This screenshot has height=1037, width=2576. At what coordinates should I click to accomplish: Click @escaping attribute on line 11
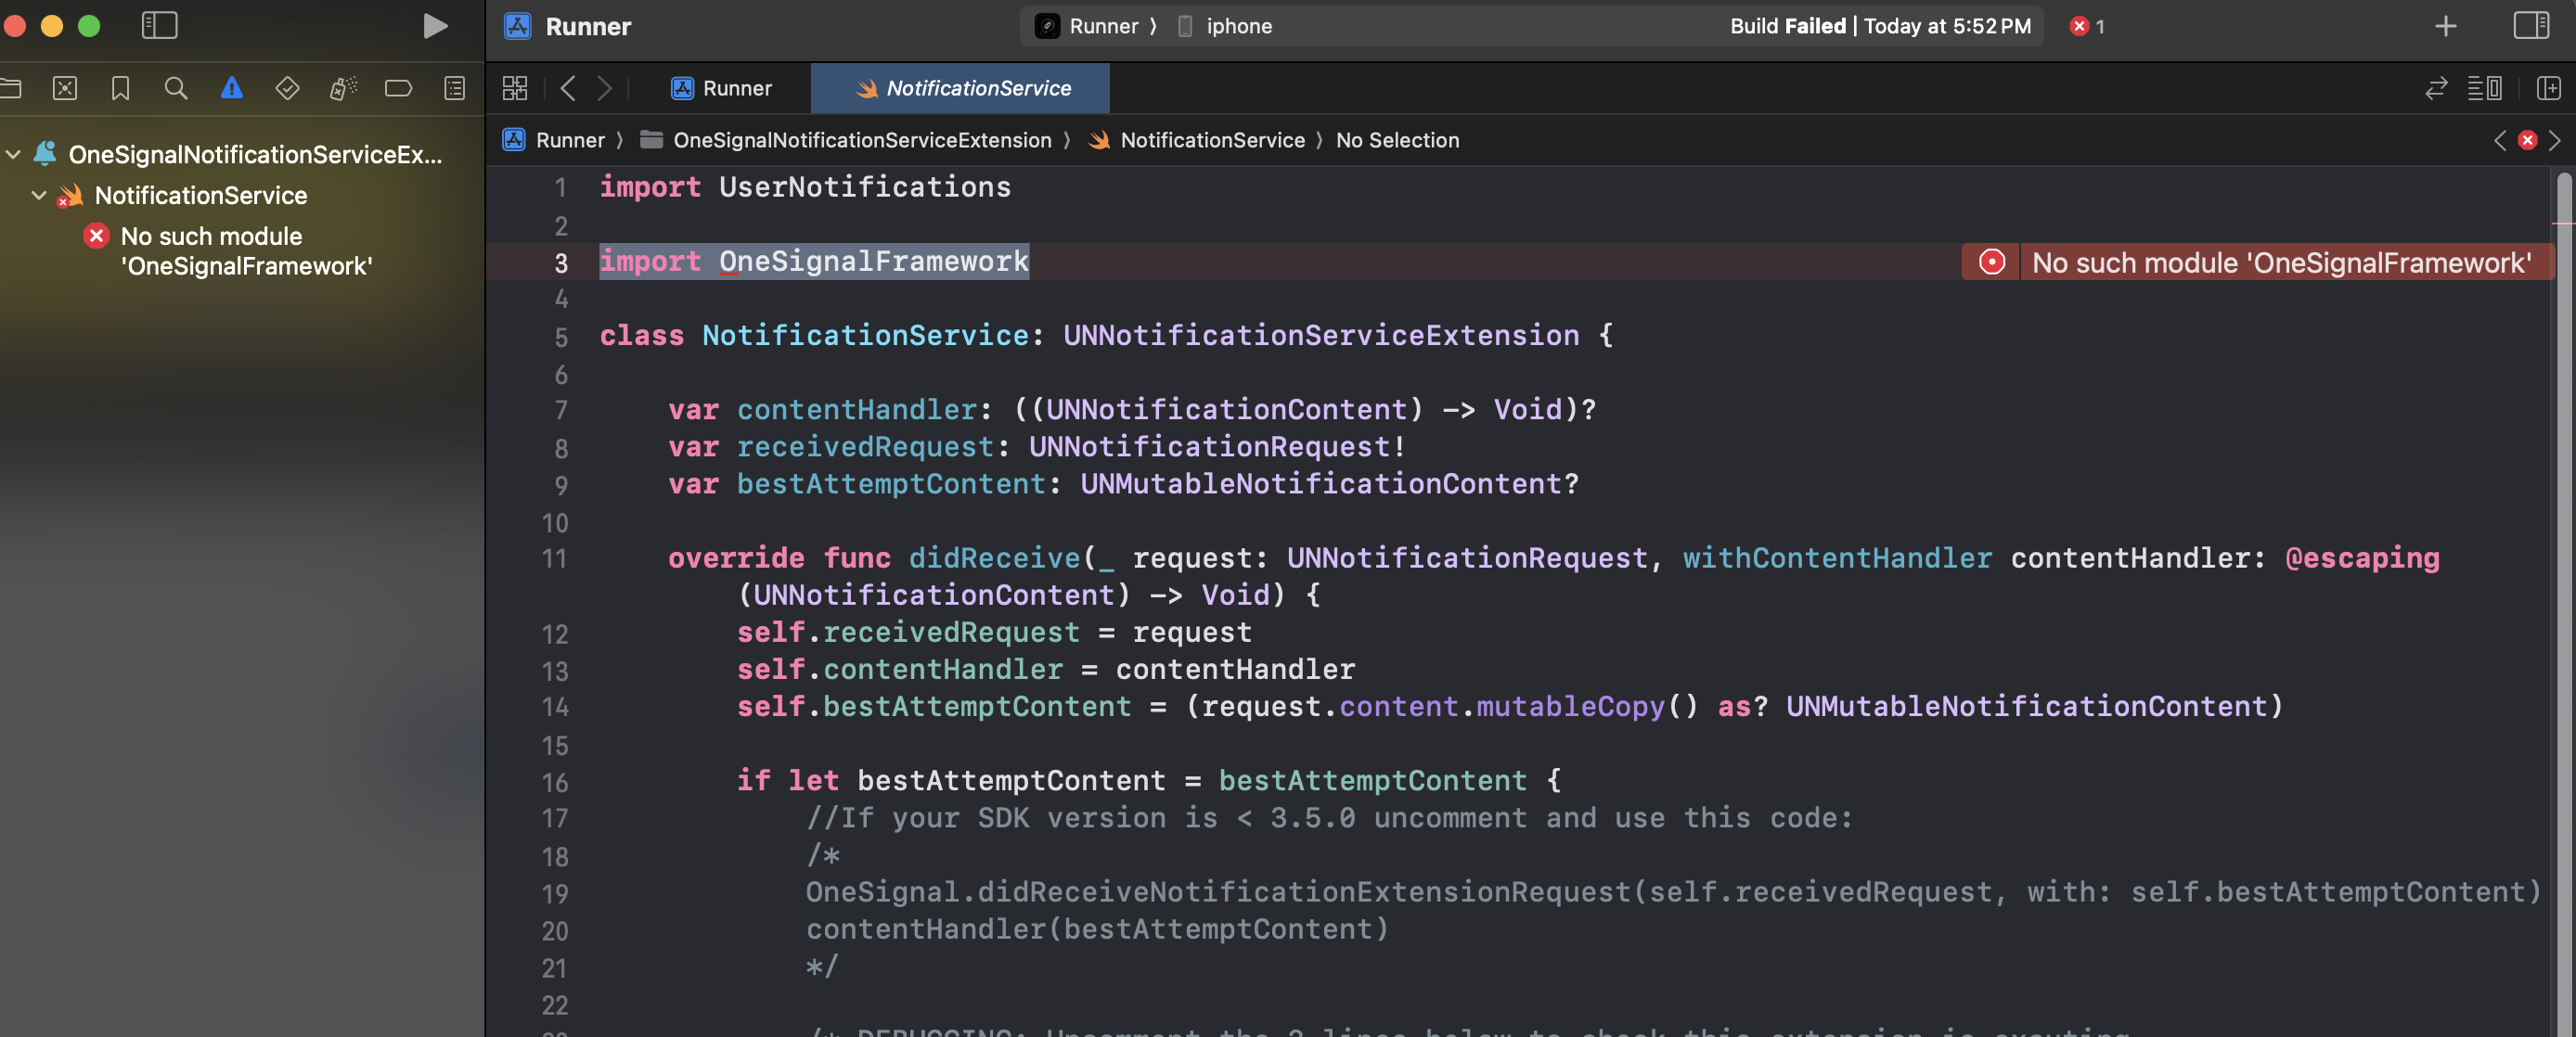pos(2361,558)
